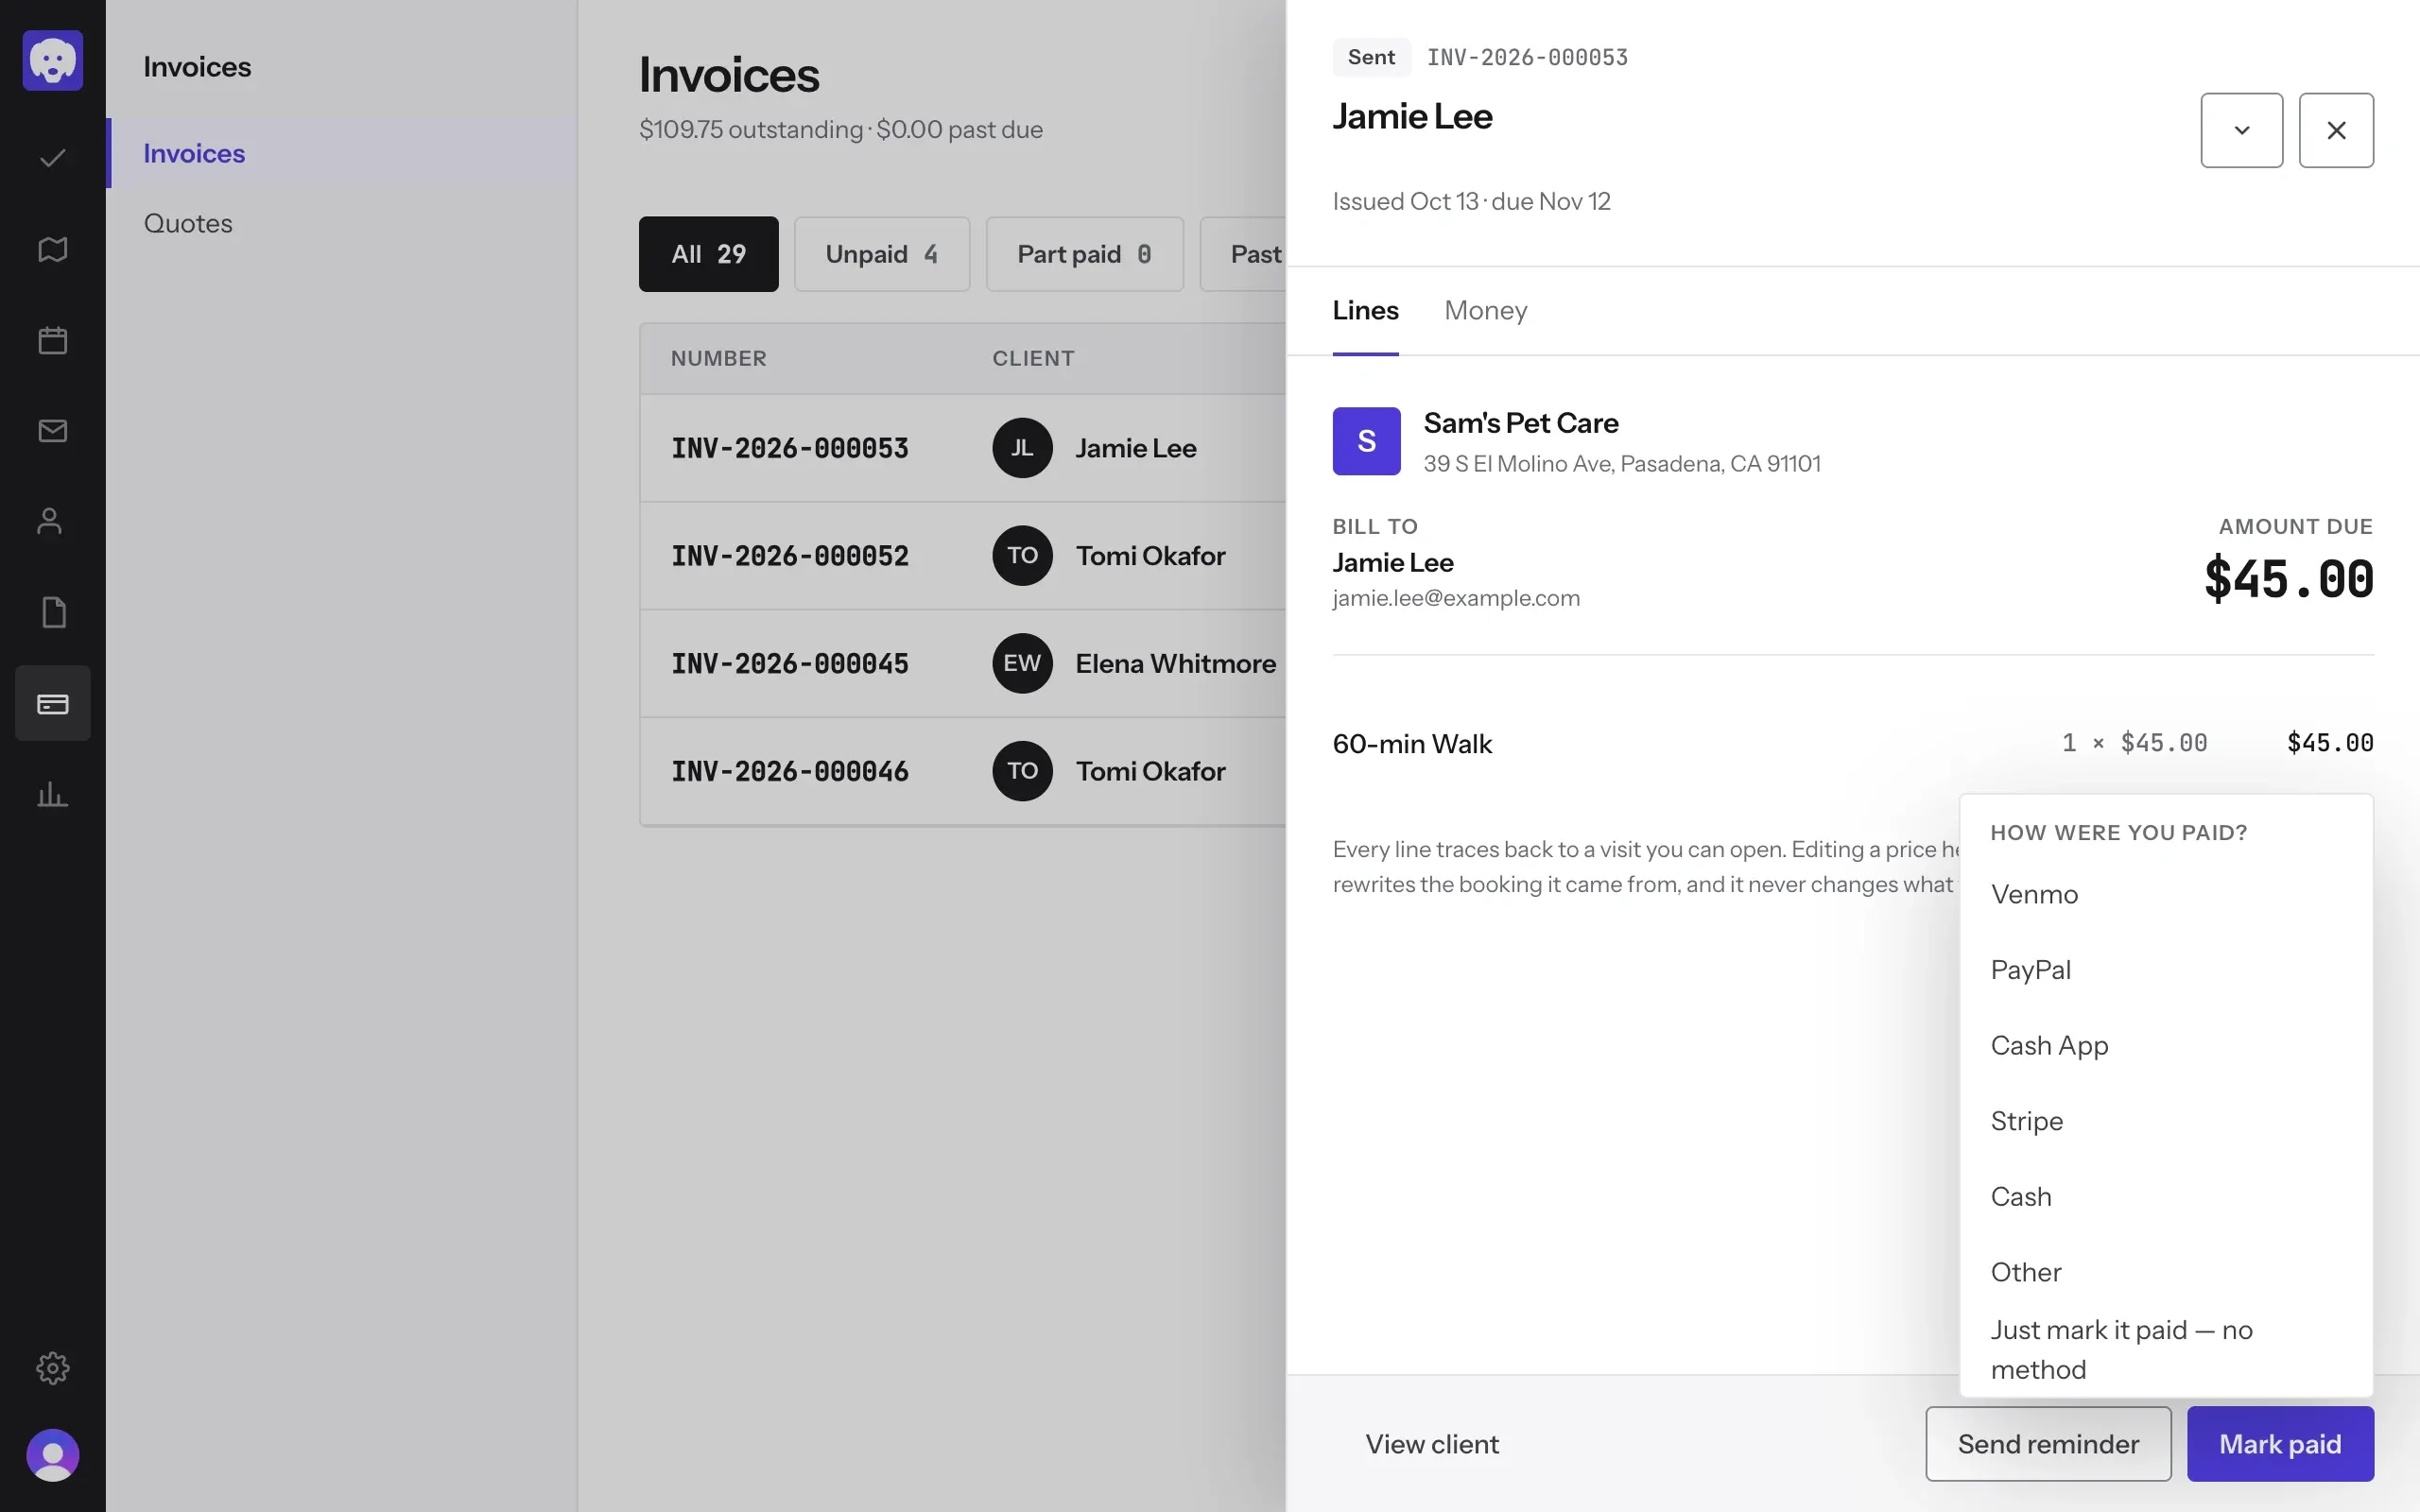Click the dog logo app icon
Image resolution: width=2420 pixels, height=1512 pixels.
53,60
